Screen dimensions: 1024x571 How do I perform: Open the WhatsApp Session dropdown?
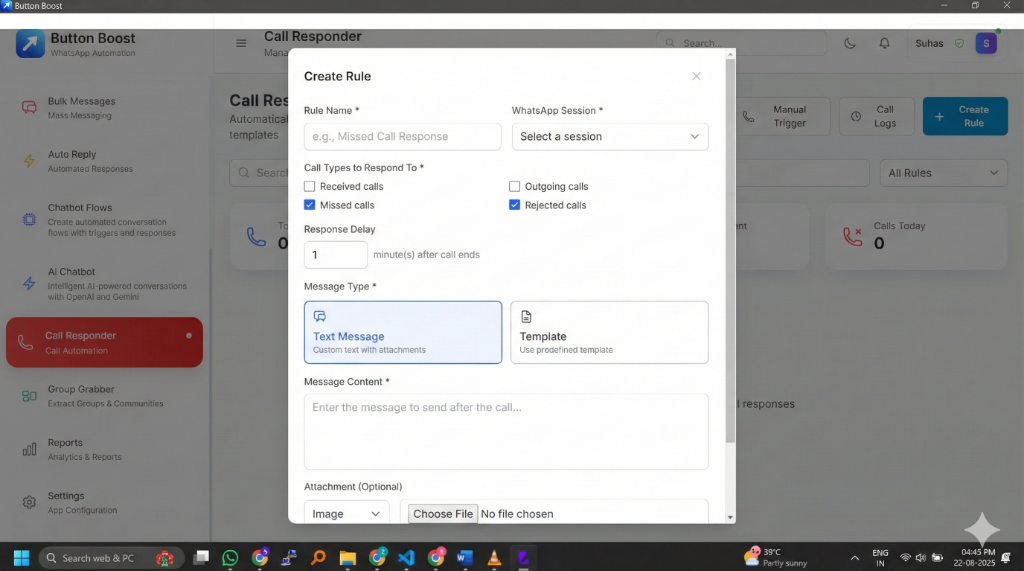[x=610, y=137]
